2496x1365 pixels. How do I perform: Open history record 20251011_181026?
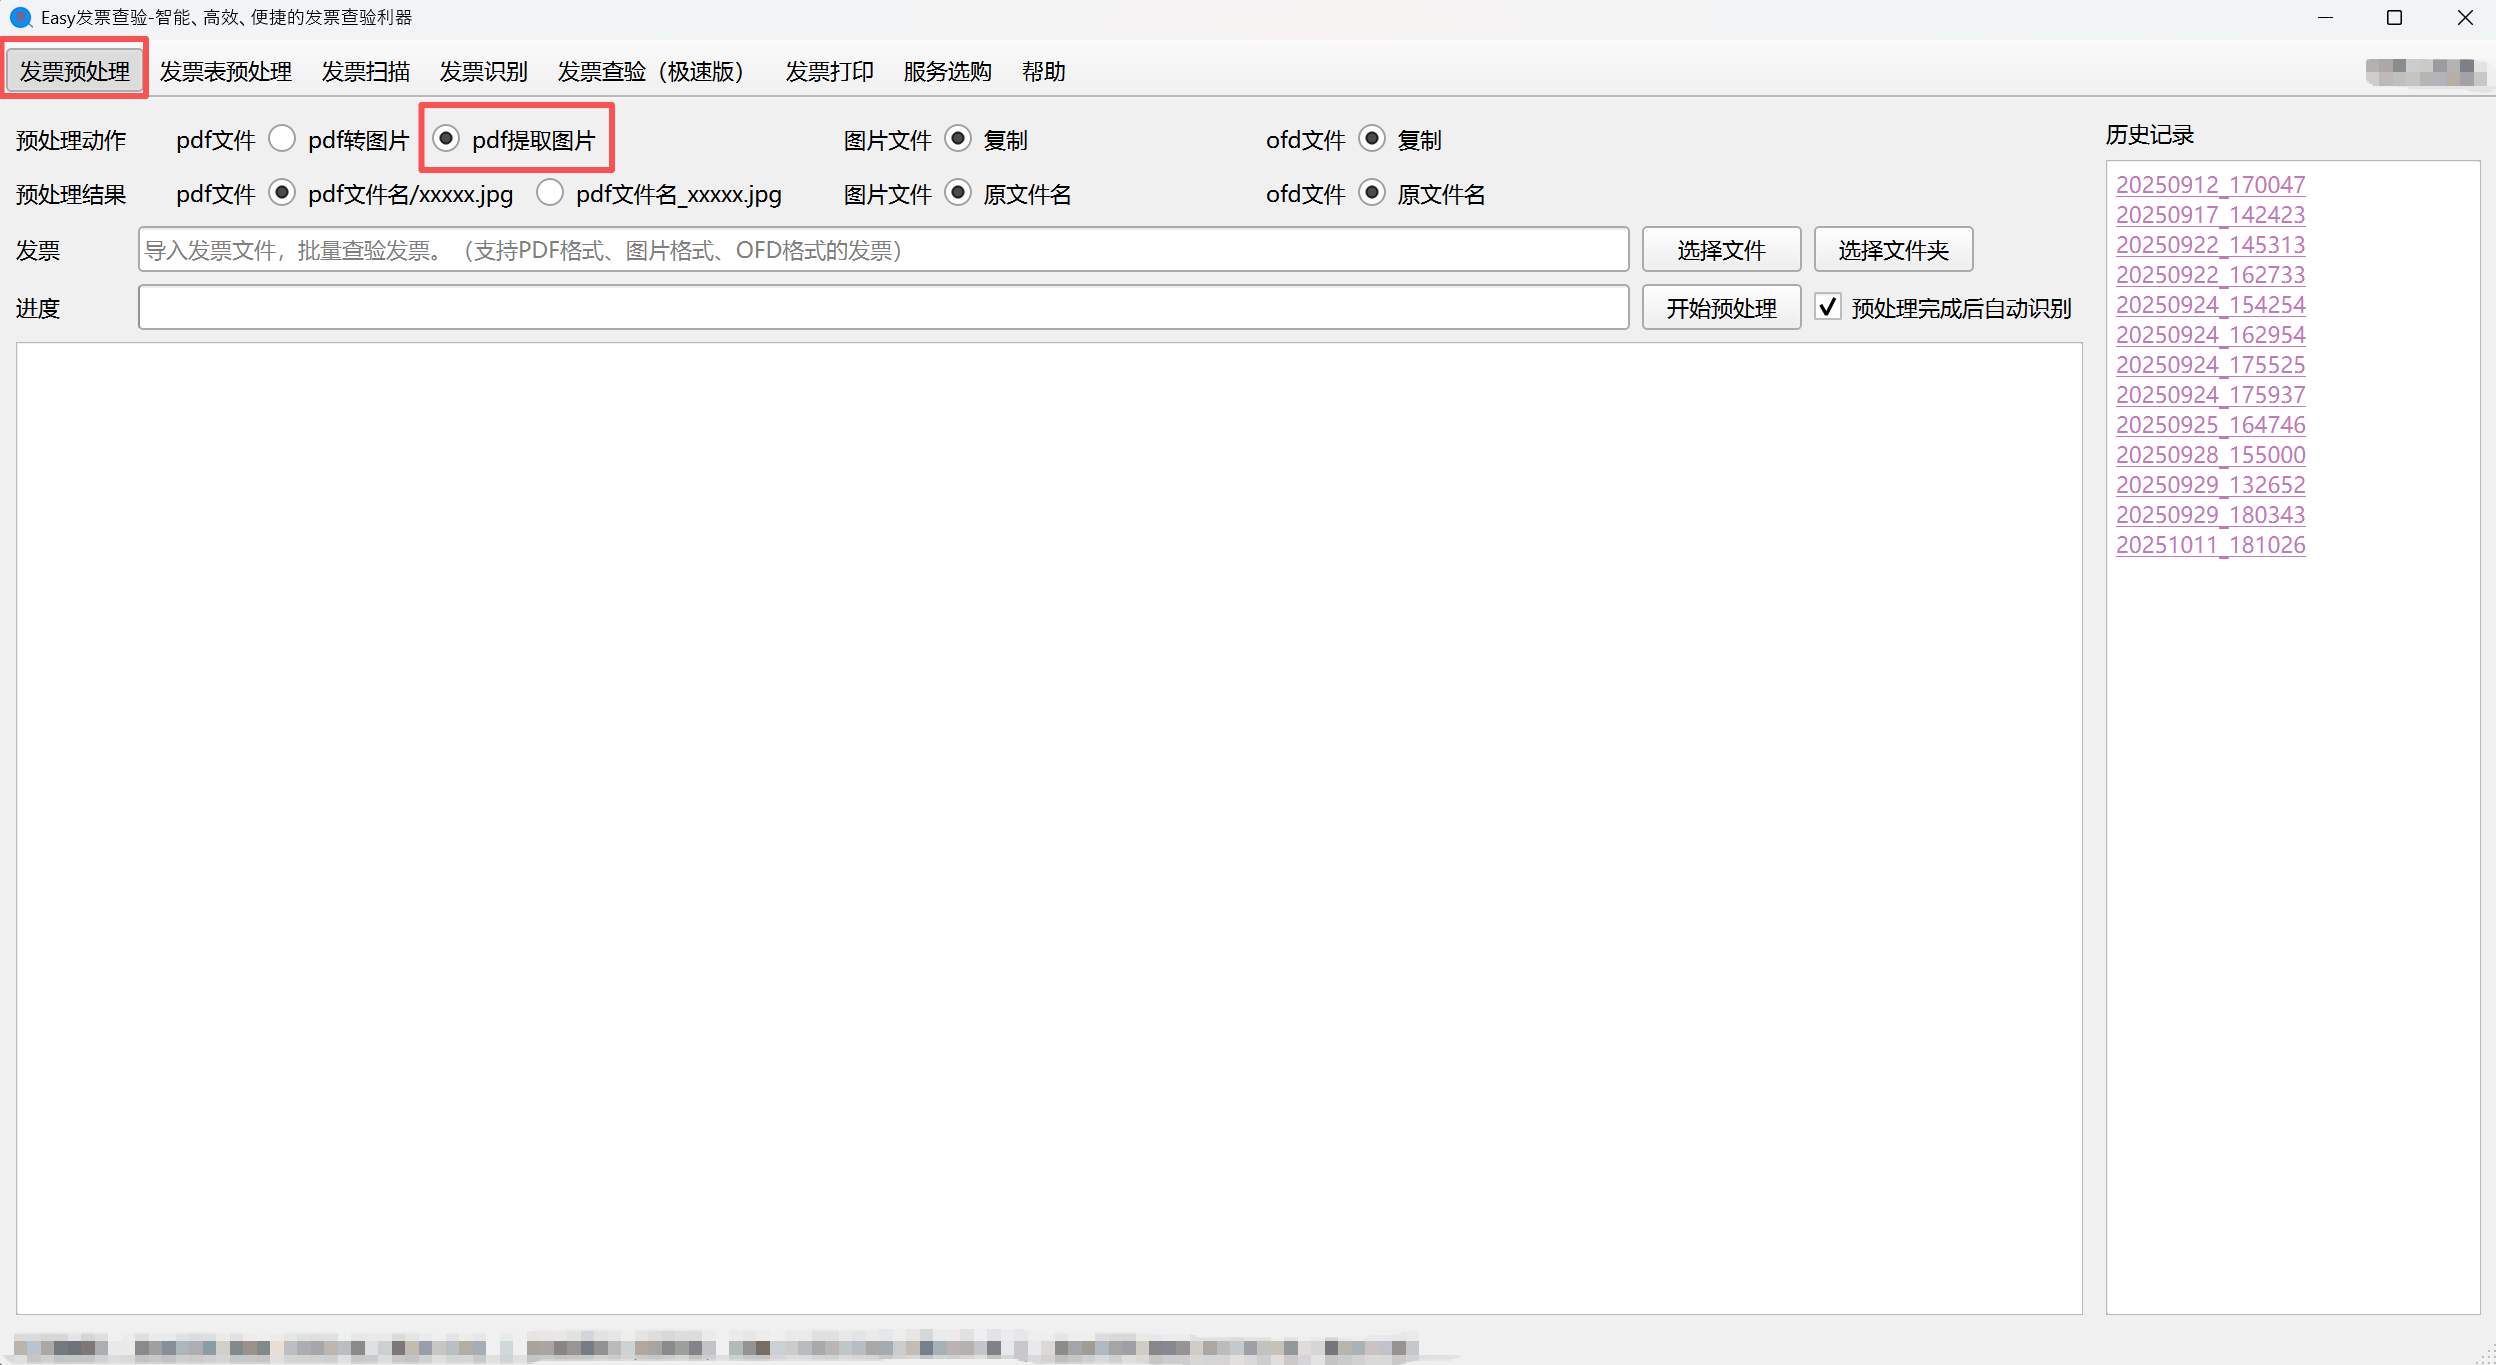[2210, 545]
